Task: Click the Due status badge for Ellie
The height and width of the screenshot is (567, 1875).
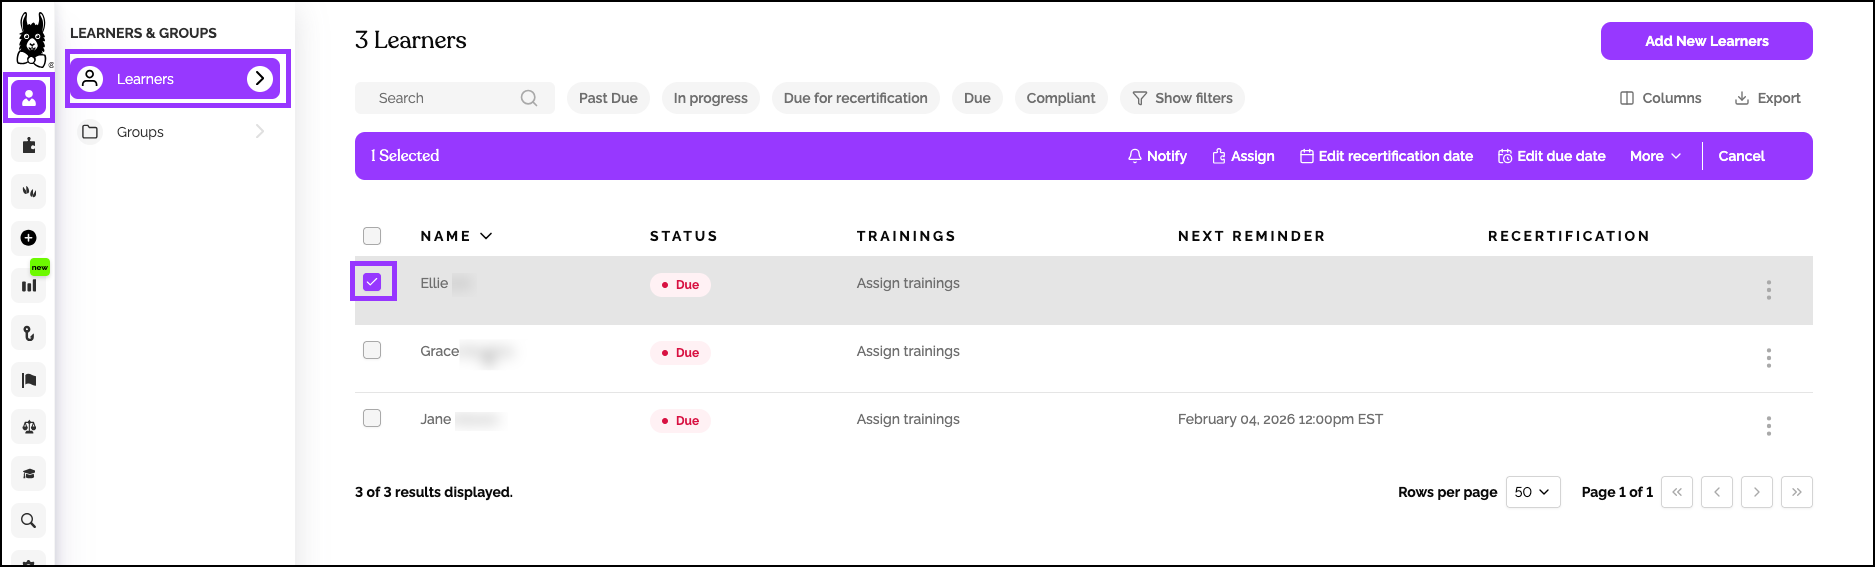Action: [680, 285]
